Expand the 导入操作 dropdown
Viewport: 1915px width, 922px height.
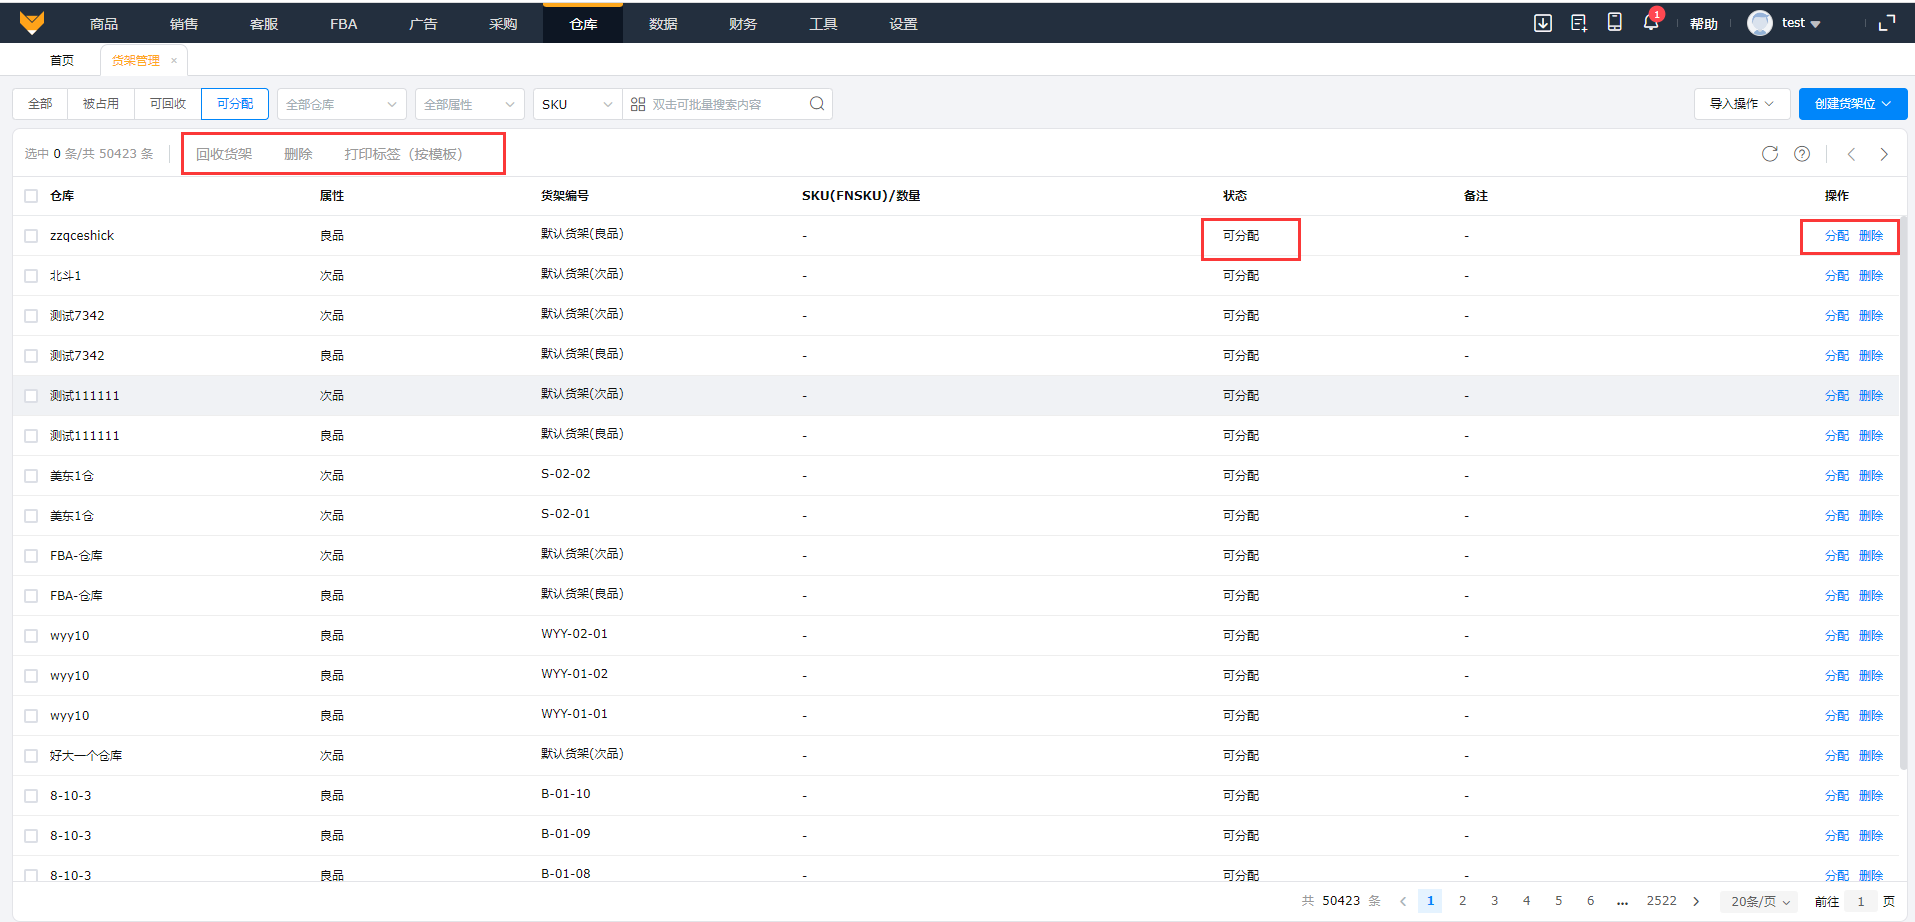[1741, 104]
